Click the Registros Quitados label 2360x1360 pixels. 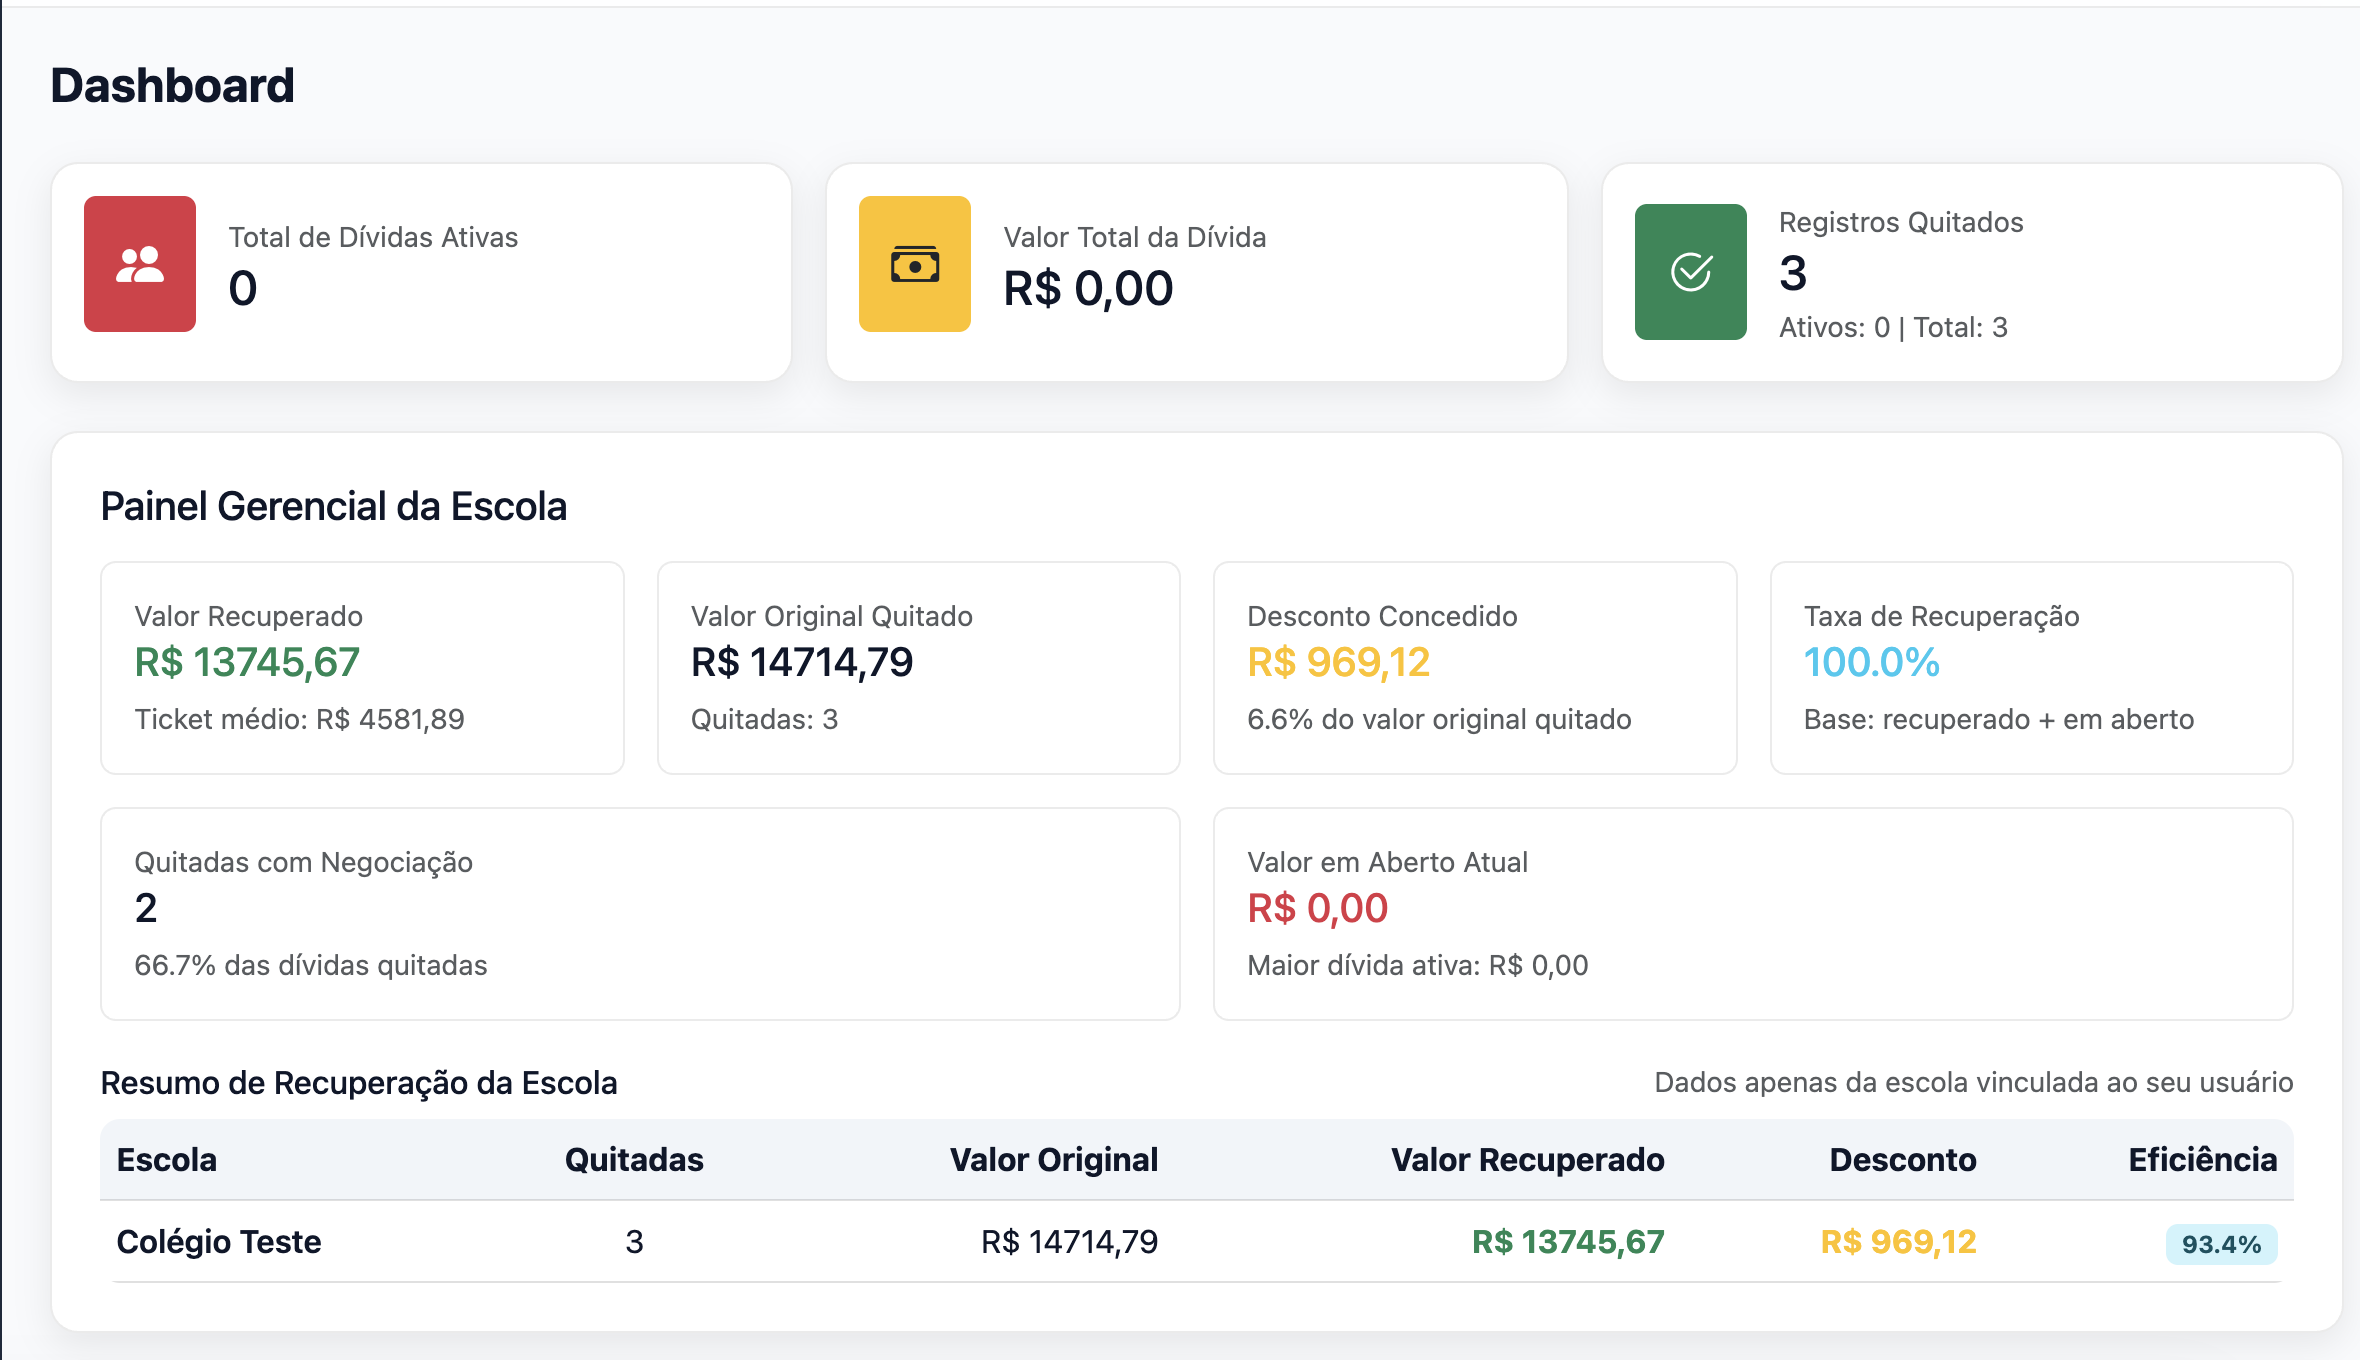coord(1901,222)
